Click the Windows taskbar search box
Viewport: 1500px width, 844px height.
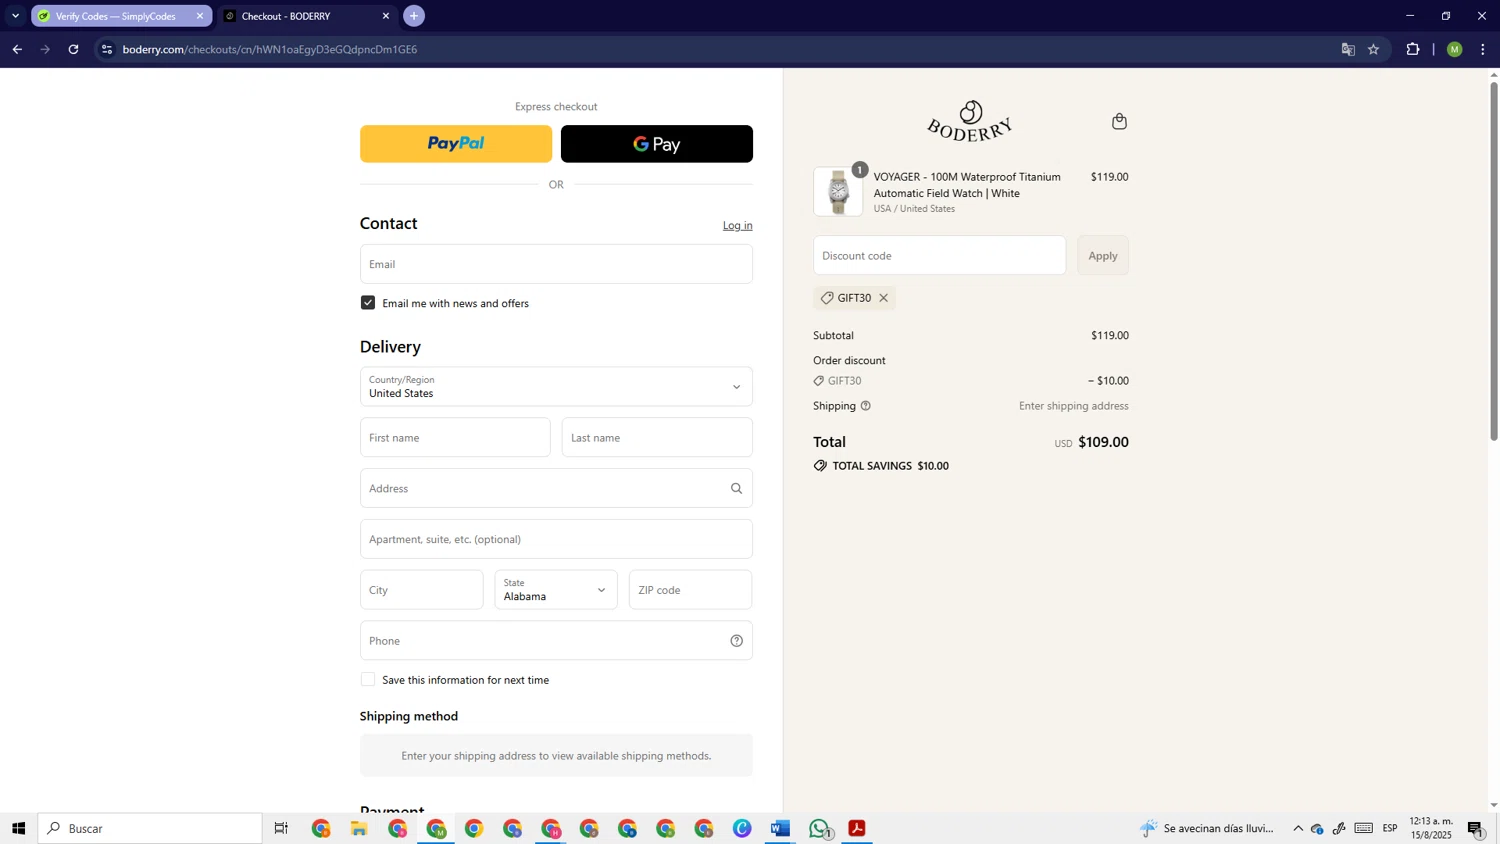(x=150, y=828)
